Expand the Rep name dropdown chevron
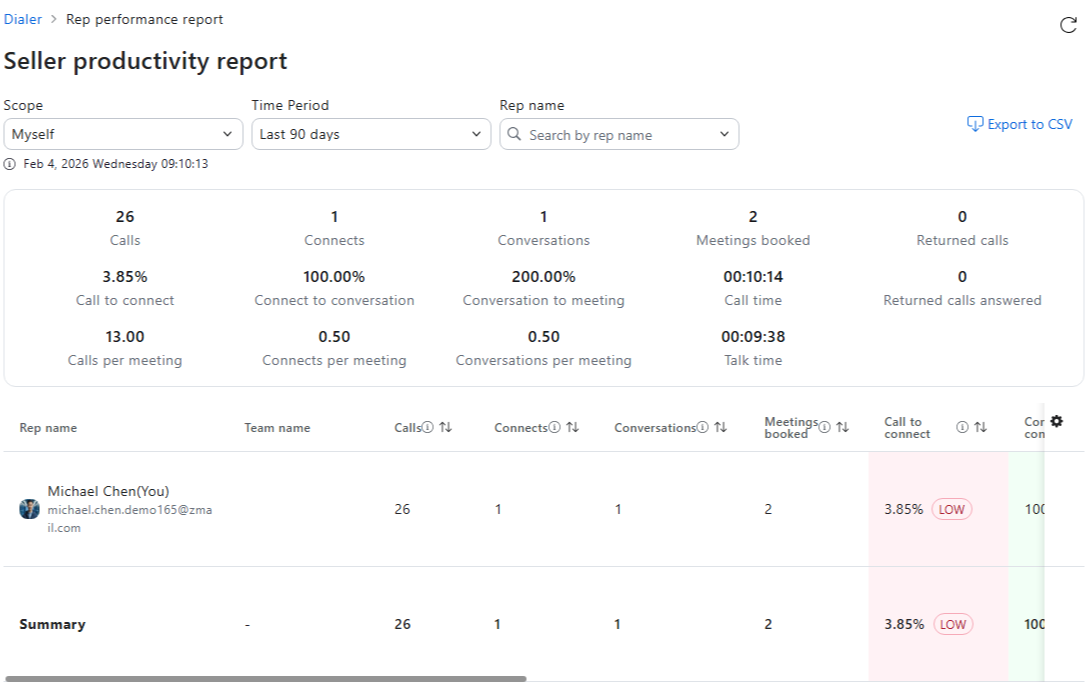 [x=724, y=134]
